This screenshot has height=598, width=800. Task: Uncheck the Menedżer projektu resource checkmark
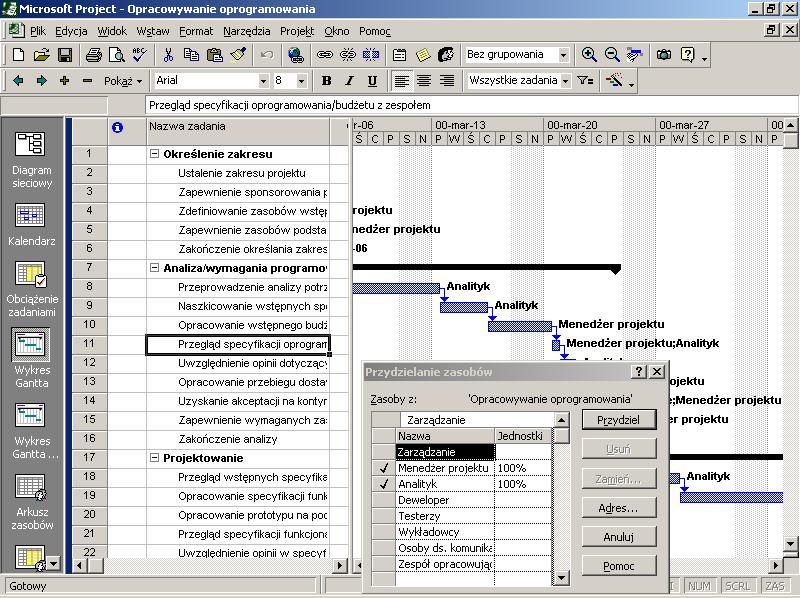[x=384, y=468]
